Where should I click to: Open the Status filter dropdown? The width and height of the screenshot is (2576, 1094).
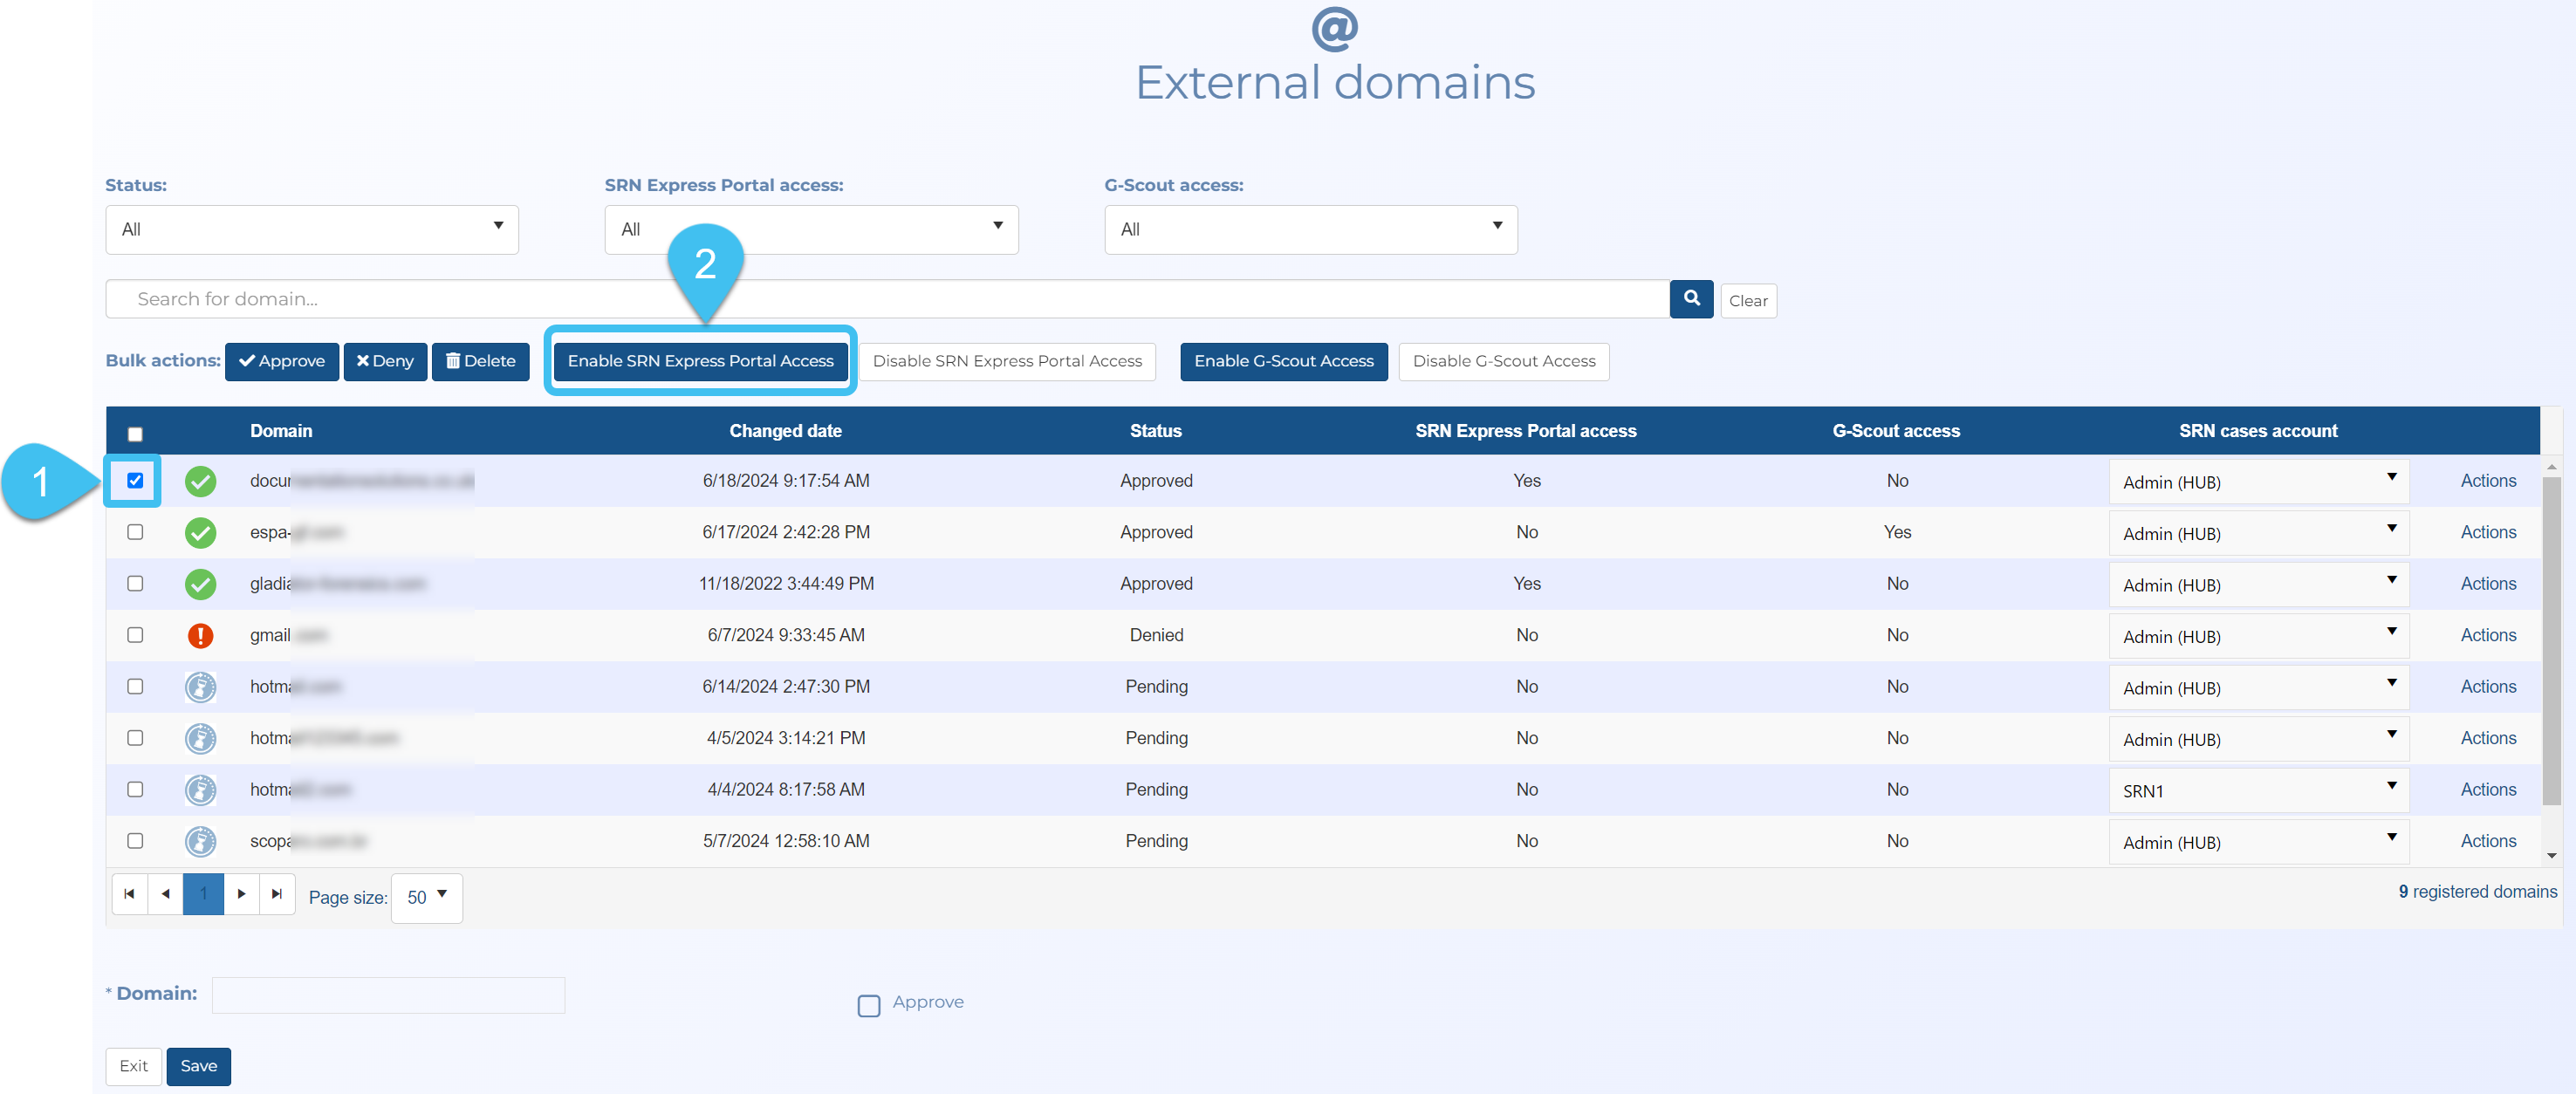(311, 229)
